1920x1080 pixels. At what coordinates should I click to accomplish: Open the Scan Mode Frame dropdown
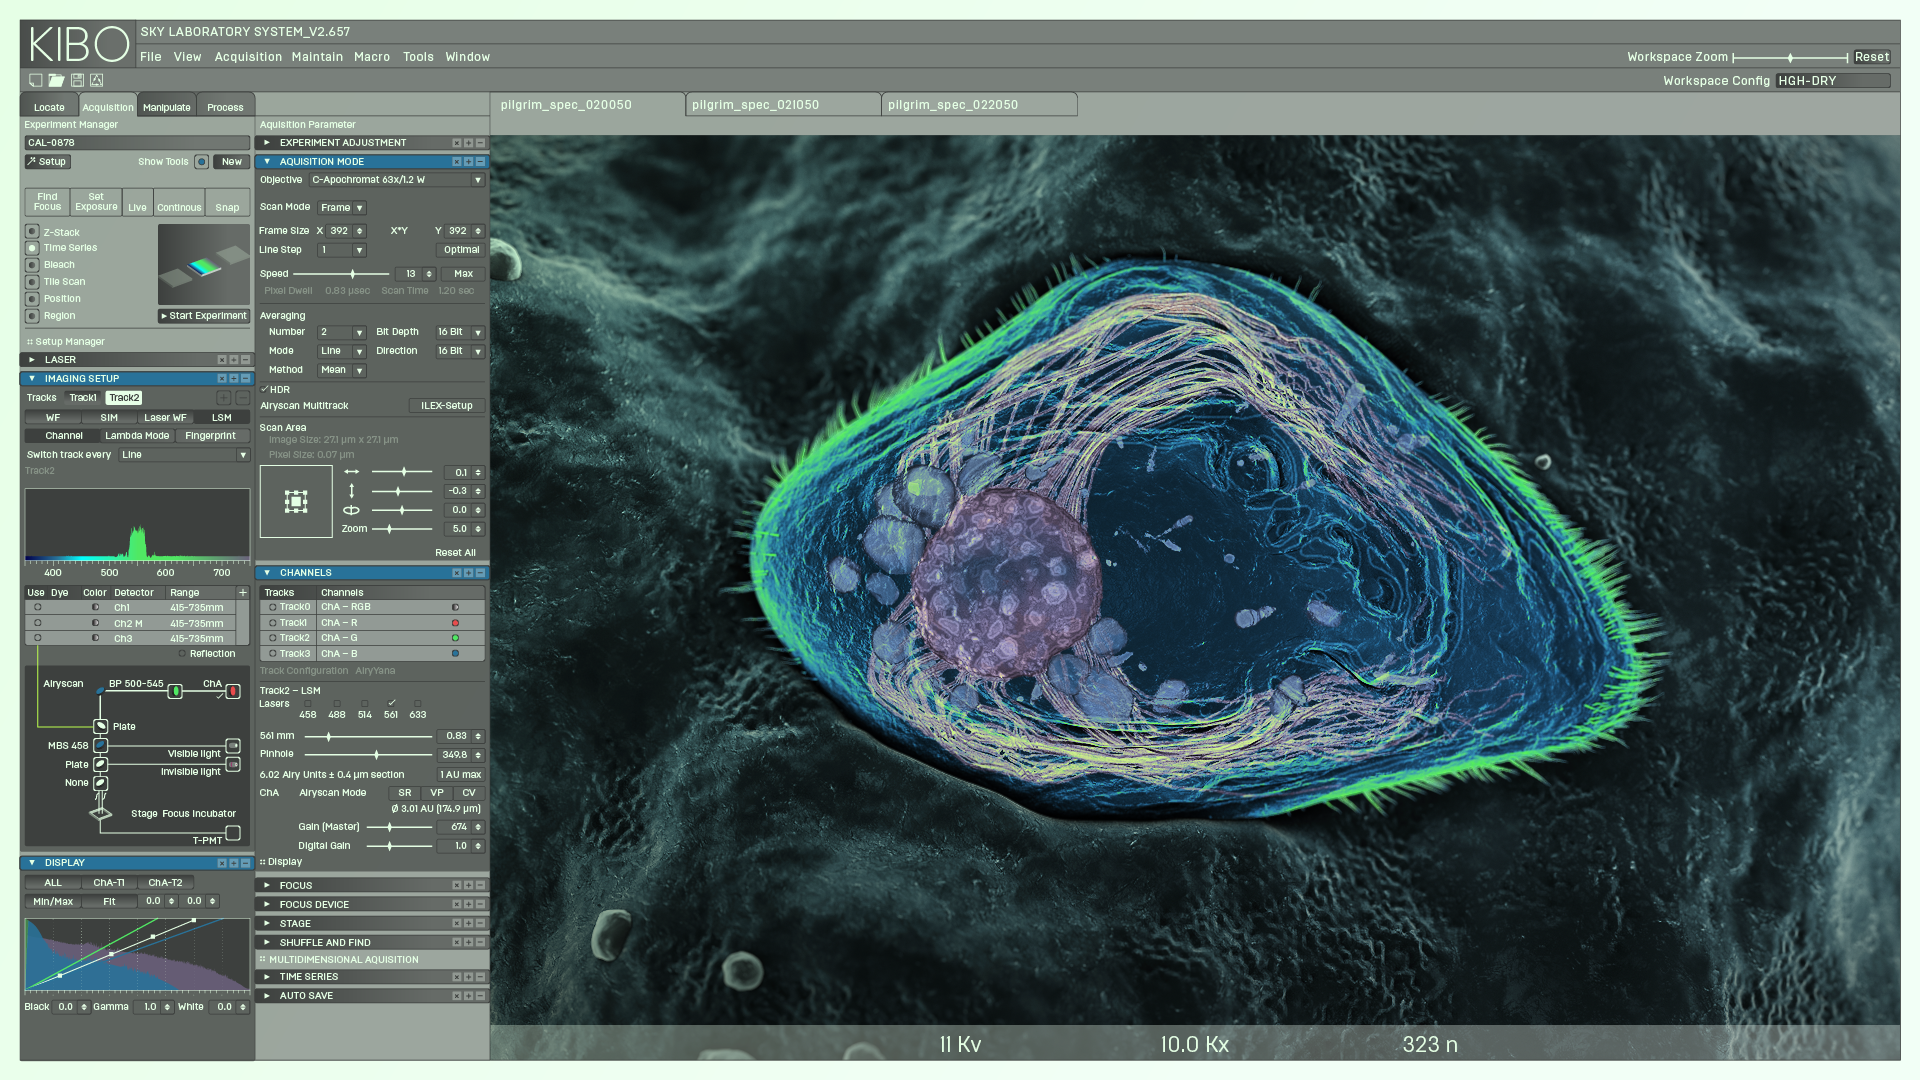pos(359,208)
